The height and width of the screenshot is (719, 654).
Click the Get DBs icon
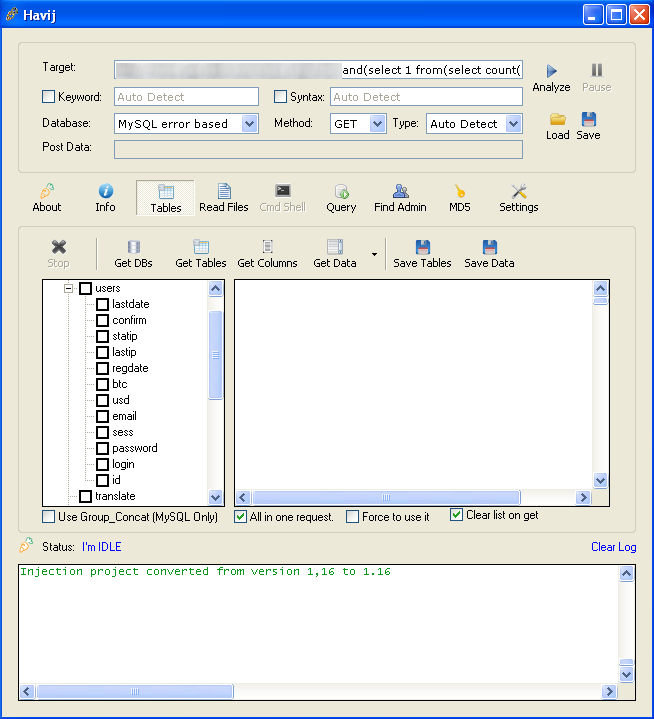click(133, 247)
